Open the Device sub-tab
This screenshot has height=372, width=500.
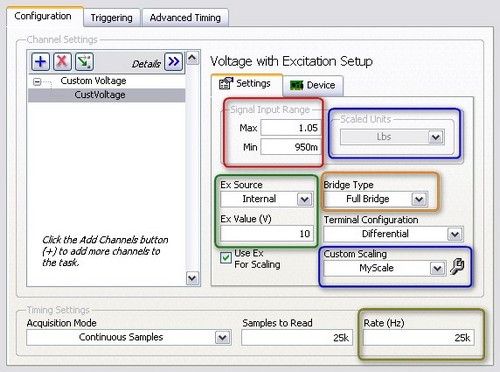coord(313,85)
